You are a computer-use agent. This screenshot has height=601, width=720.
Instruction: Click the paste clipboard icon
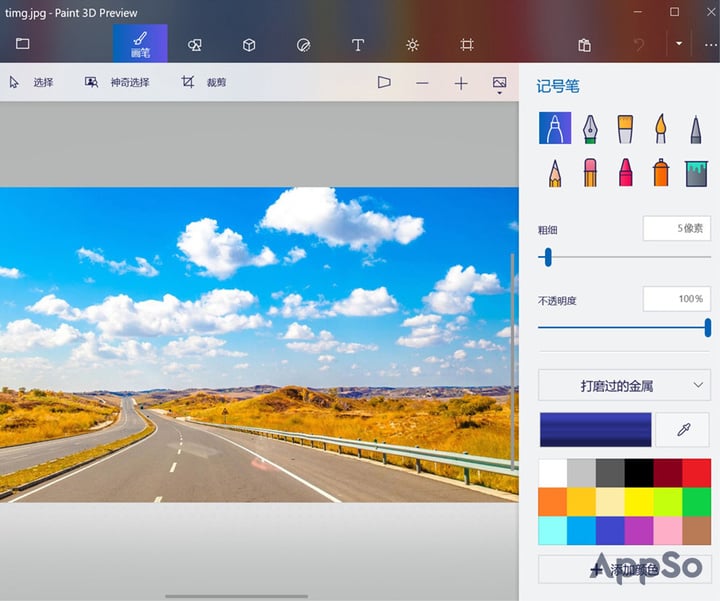(584, 45)
